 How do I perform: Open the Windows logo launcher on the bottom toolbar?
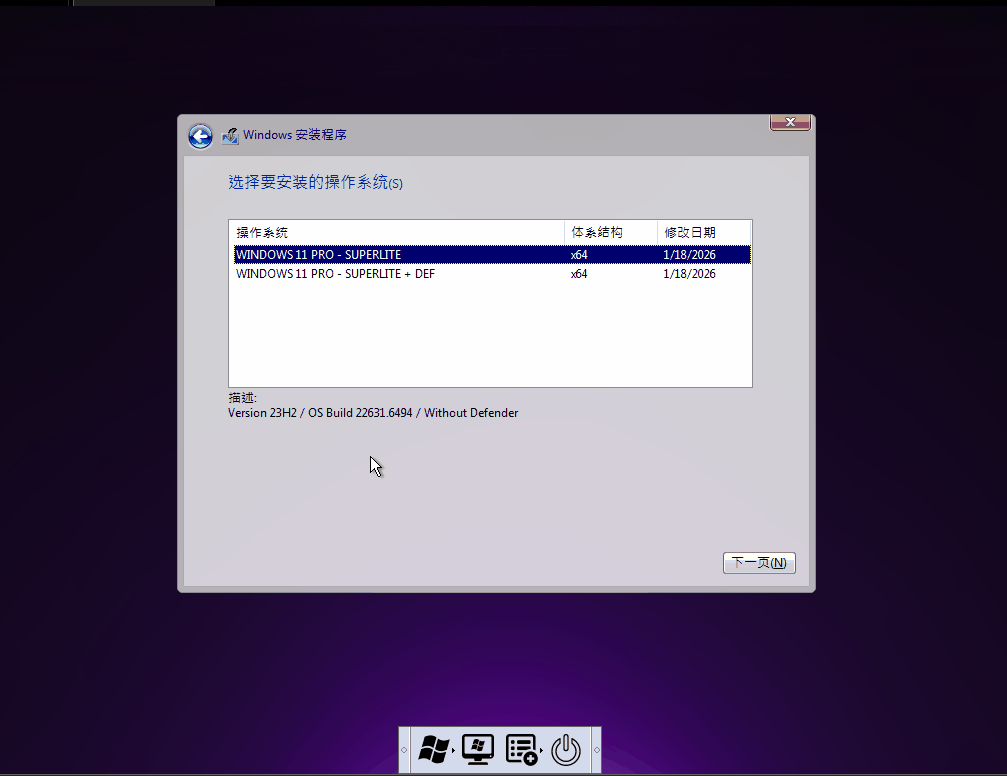click(433, 749)
